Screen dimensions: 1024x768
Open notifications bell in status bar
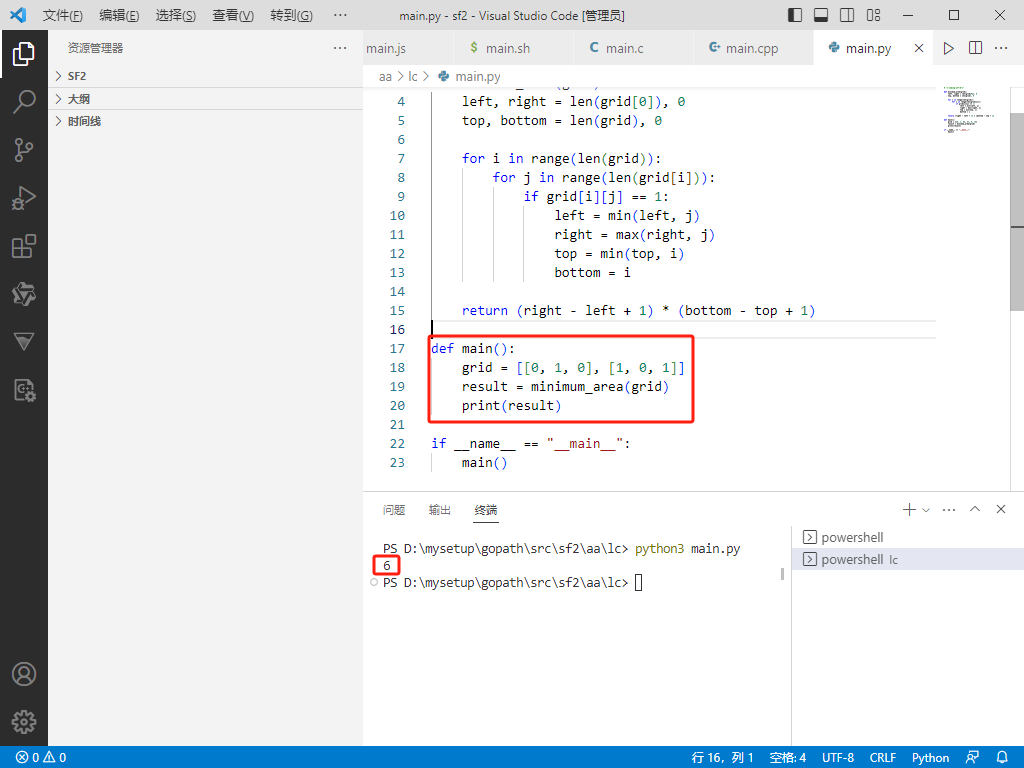tap(1002, 757)
